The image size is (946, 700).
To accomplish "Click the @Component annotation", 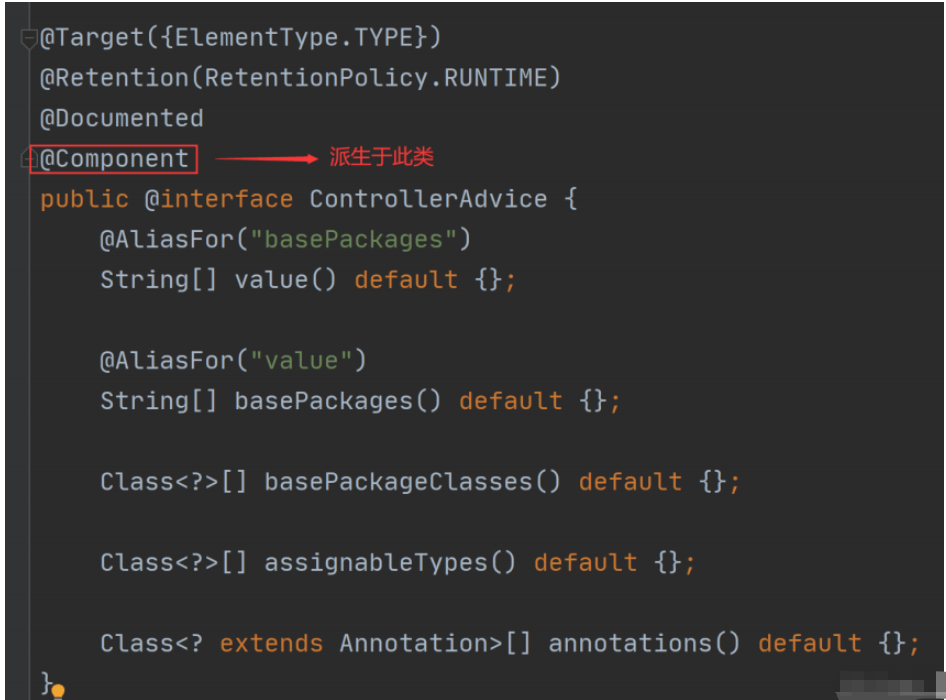I will (114, 159).
